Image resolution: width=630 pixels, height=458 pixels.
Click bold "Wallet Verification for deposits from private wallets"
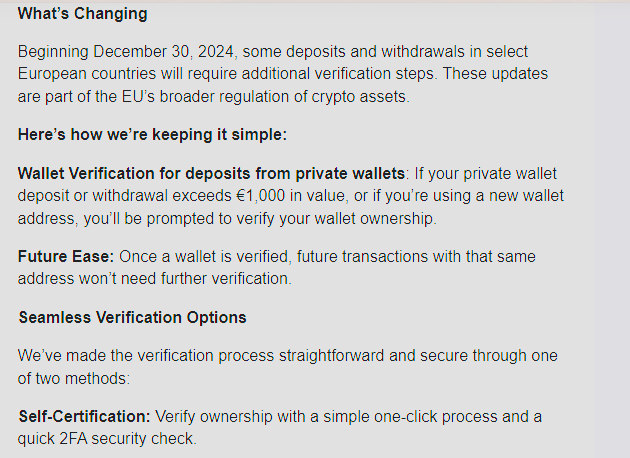pos(211,174)
